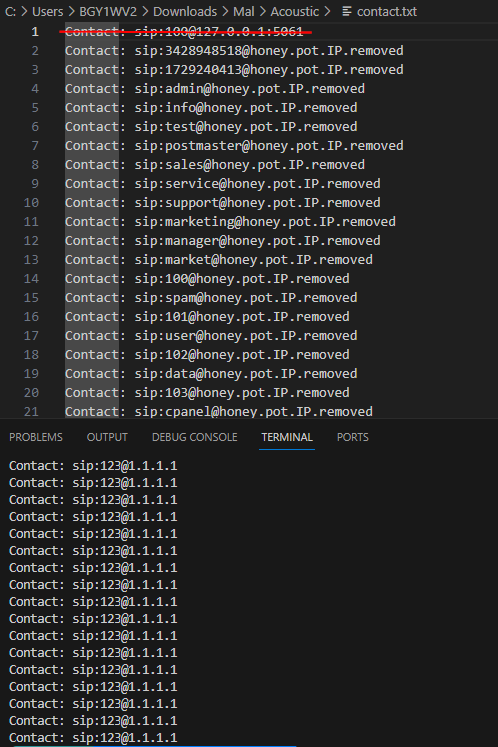The height and width of the screenshot is (747, 498).
Task: Open the DEBUG CONSOLE tab
Action: click(x=194, y=437)
